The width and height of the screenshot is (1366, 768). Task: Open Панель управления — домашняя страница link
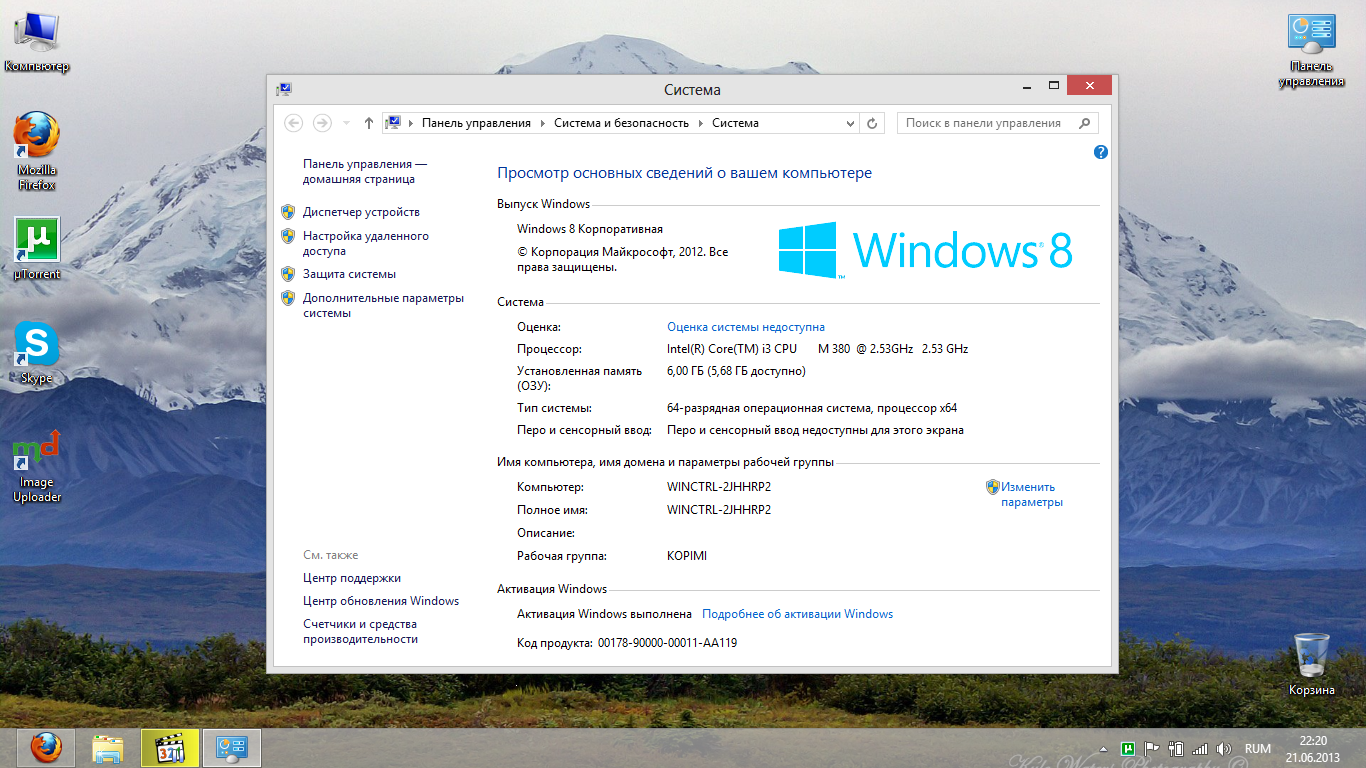365,171
